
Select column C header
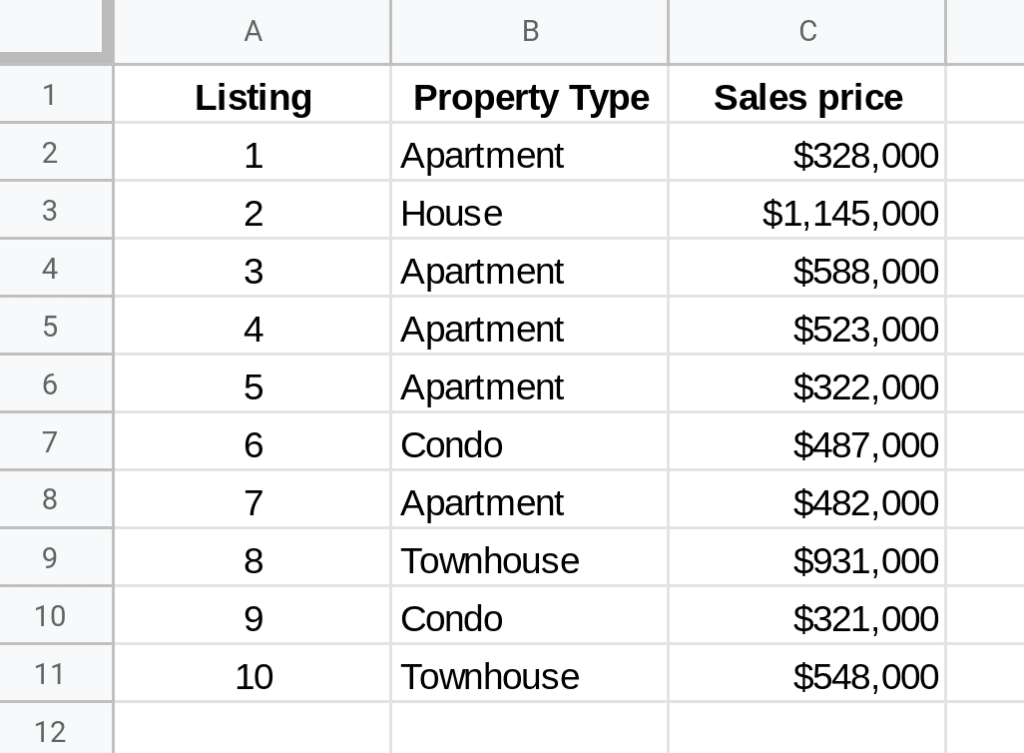click(807, 31)
